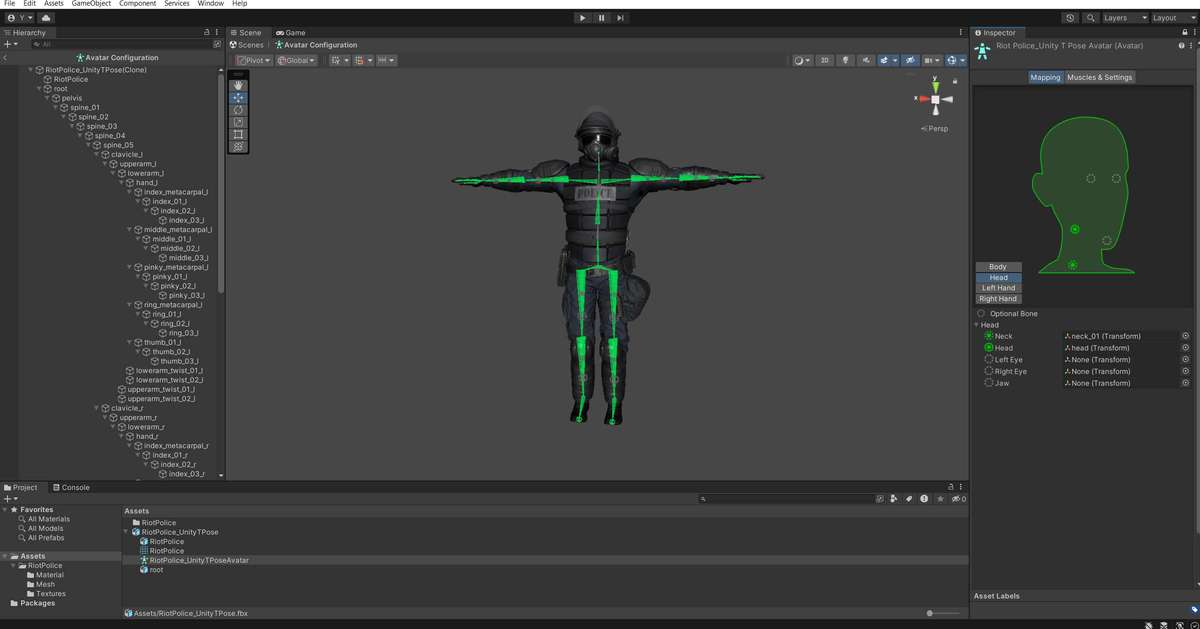Select the Mapping tab in Inspector

tap(1046, 77)
